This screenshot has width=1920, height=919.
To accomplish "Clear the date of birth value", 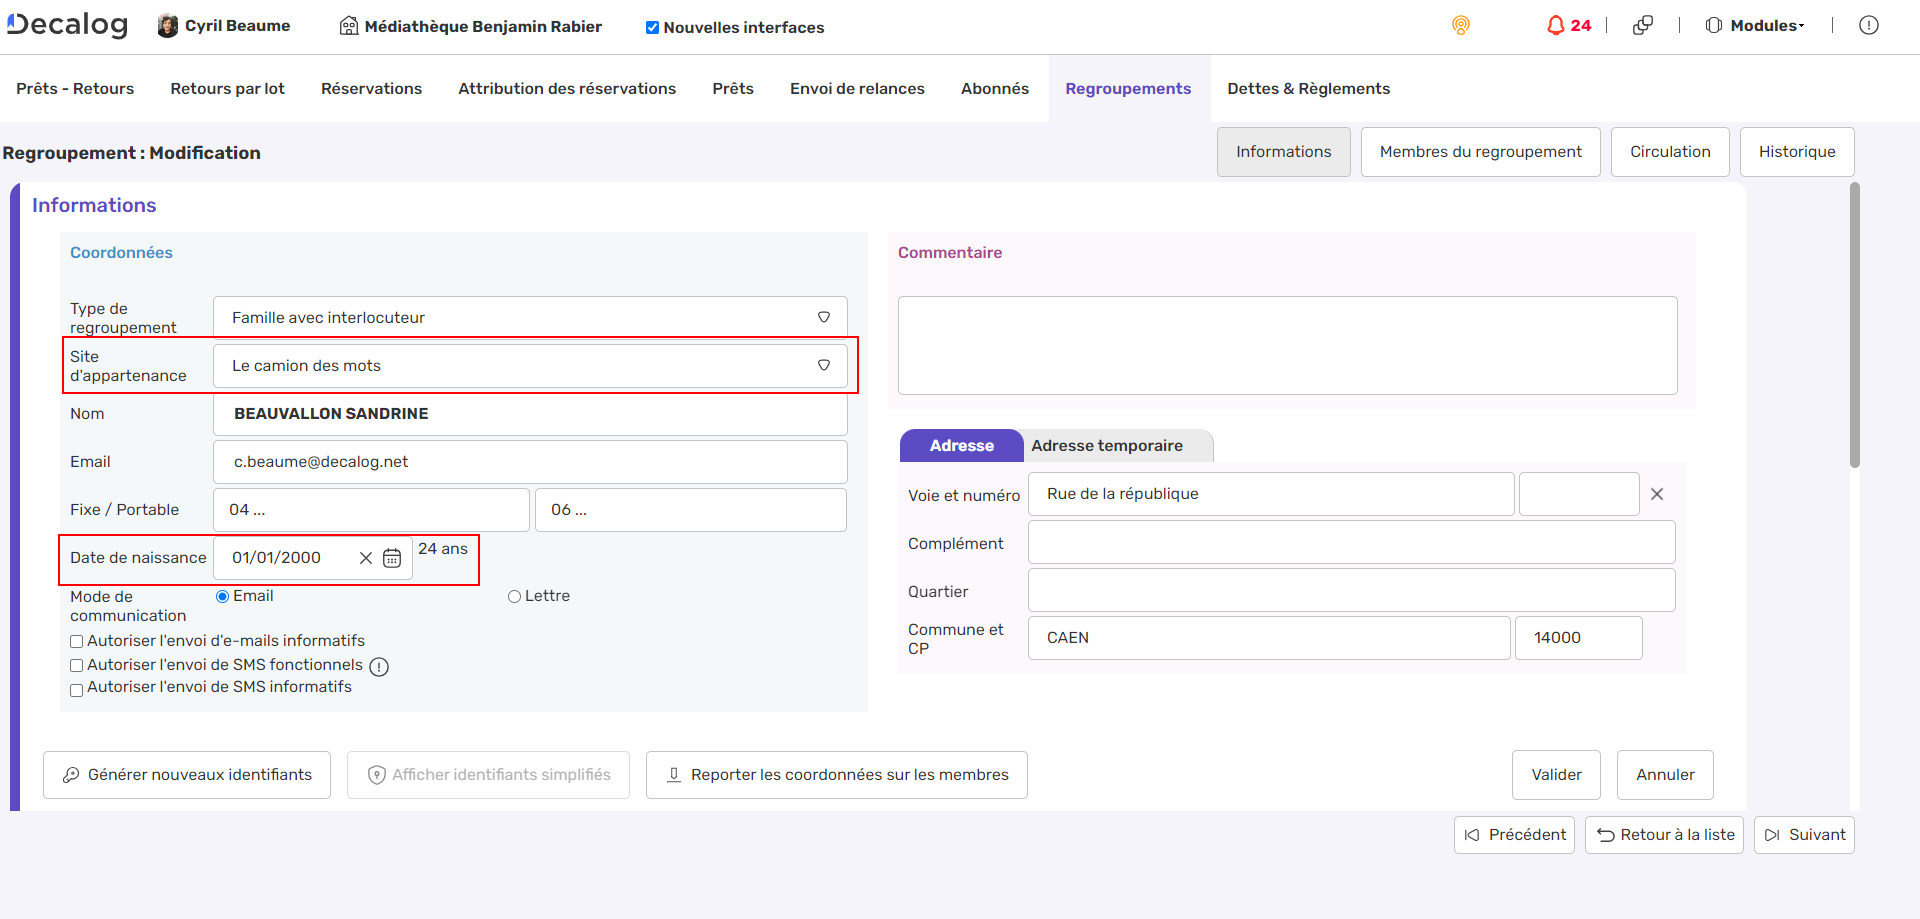I will coord(366,558).
